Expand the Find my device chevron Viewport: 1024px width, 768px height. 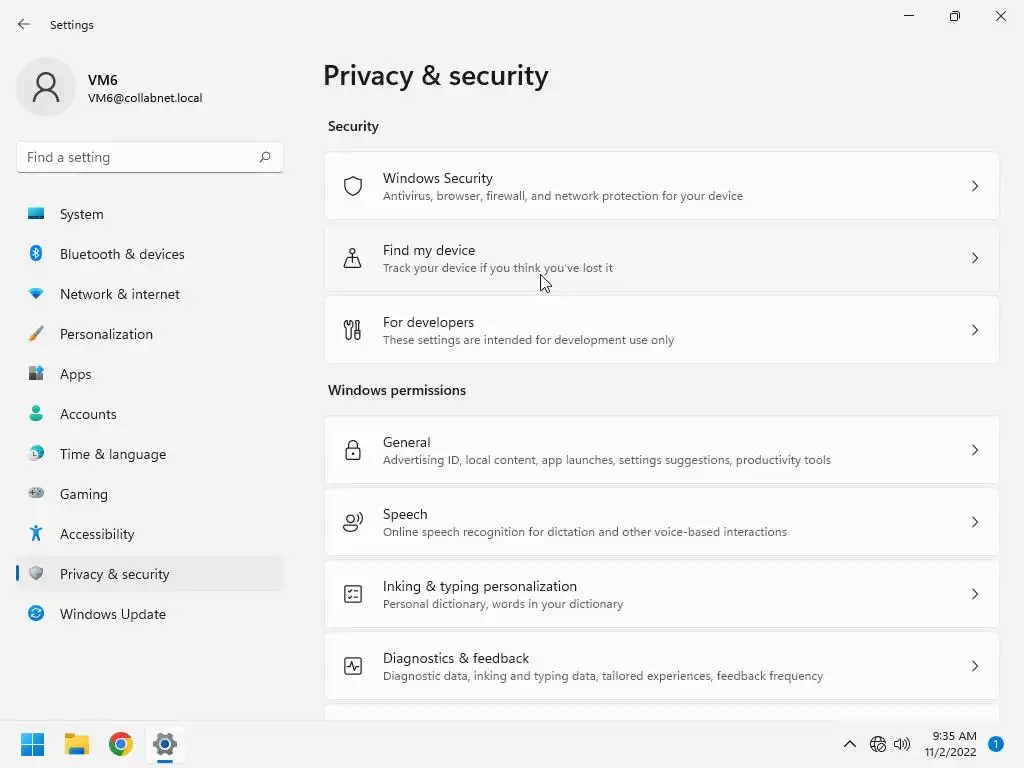click(975, 258)
